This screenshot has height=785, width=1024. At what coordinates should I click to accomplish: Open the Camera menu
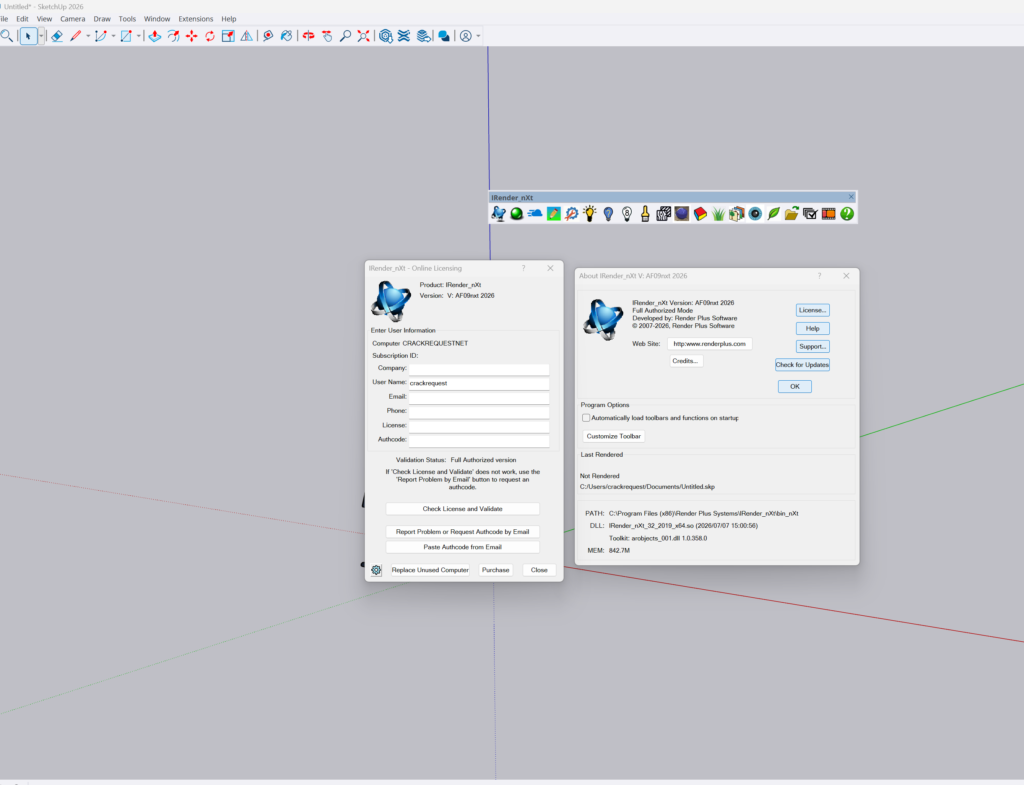tap(72, 19)
